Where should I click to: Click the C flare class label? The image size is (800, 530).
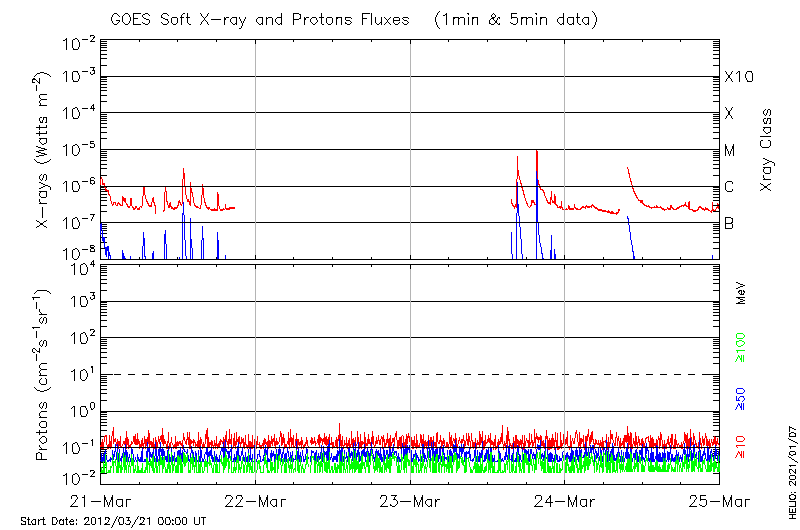point(729,187)
